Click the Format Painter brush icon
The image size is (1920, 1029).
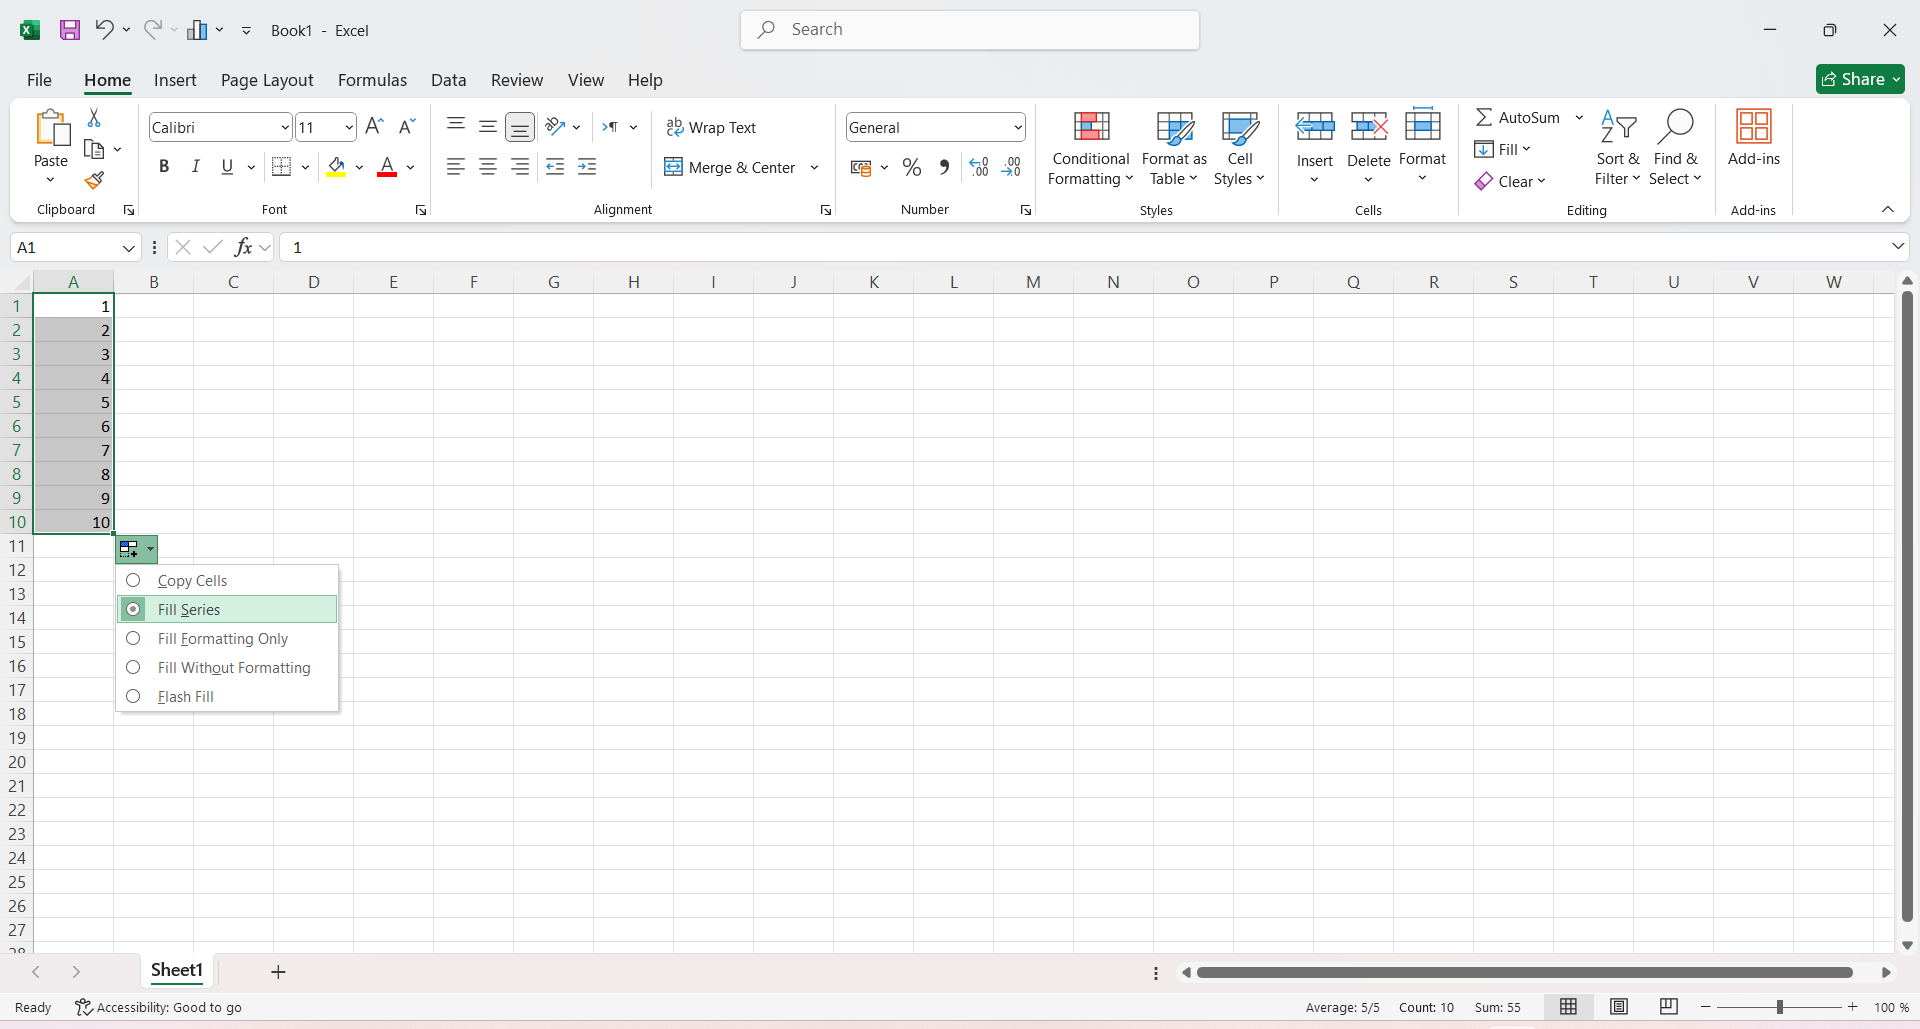pos(94,180)
